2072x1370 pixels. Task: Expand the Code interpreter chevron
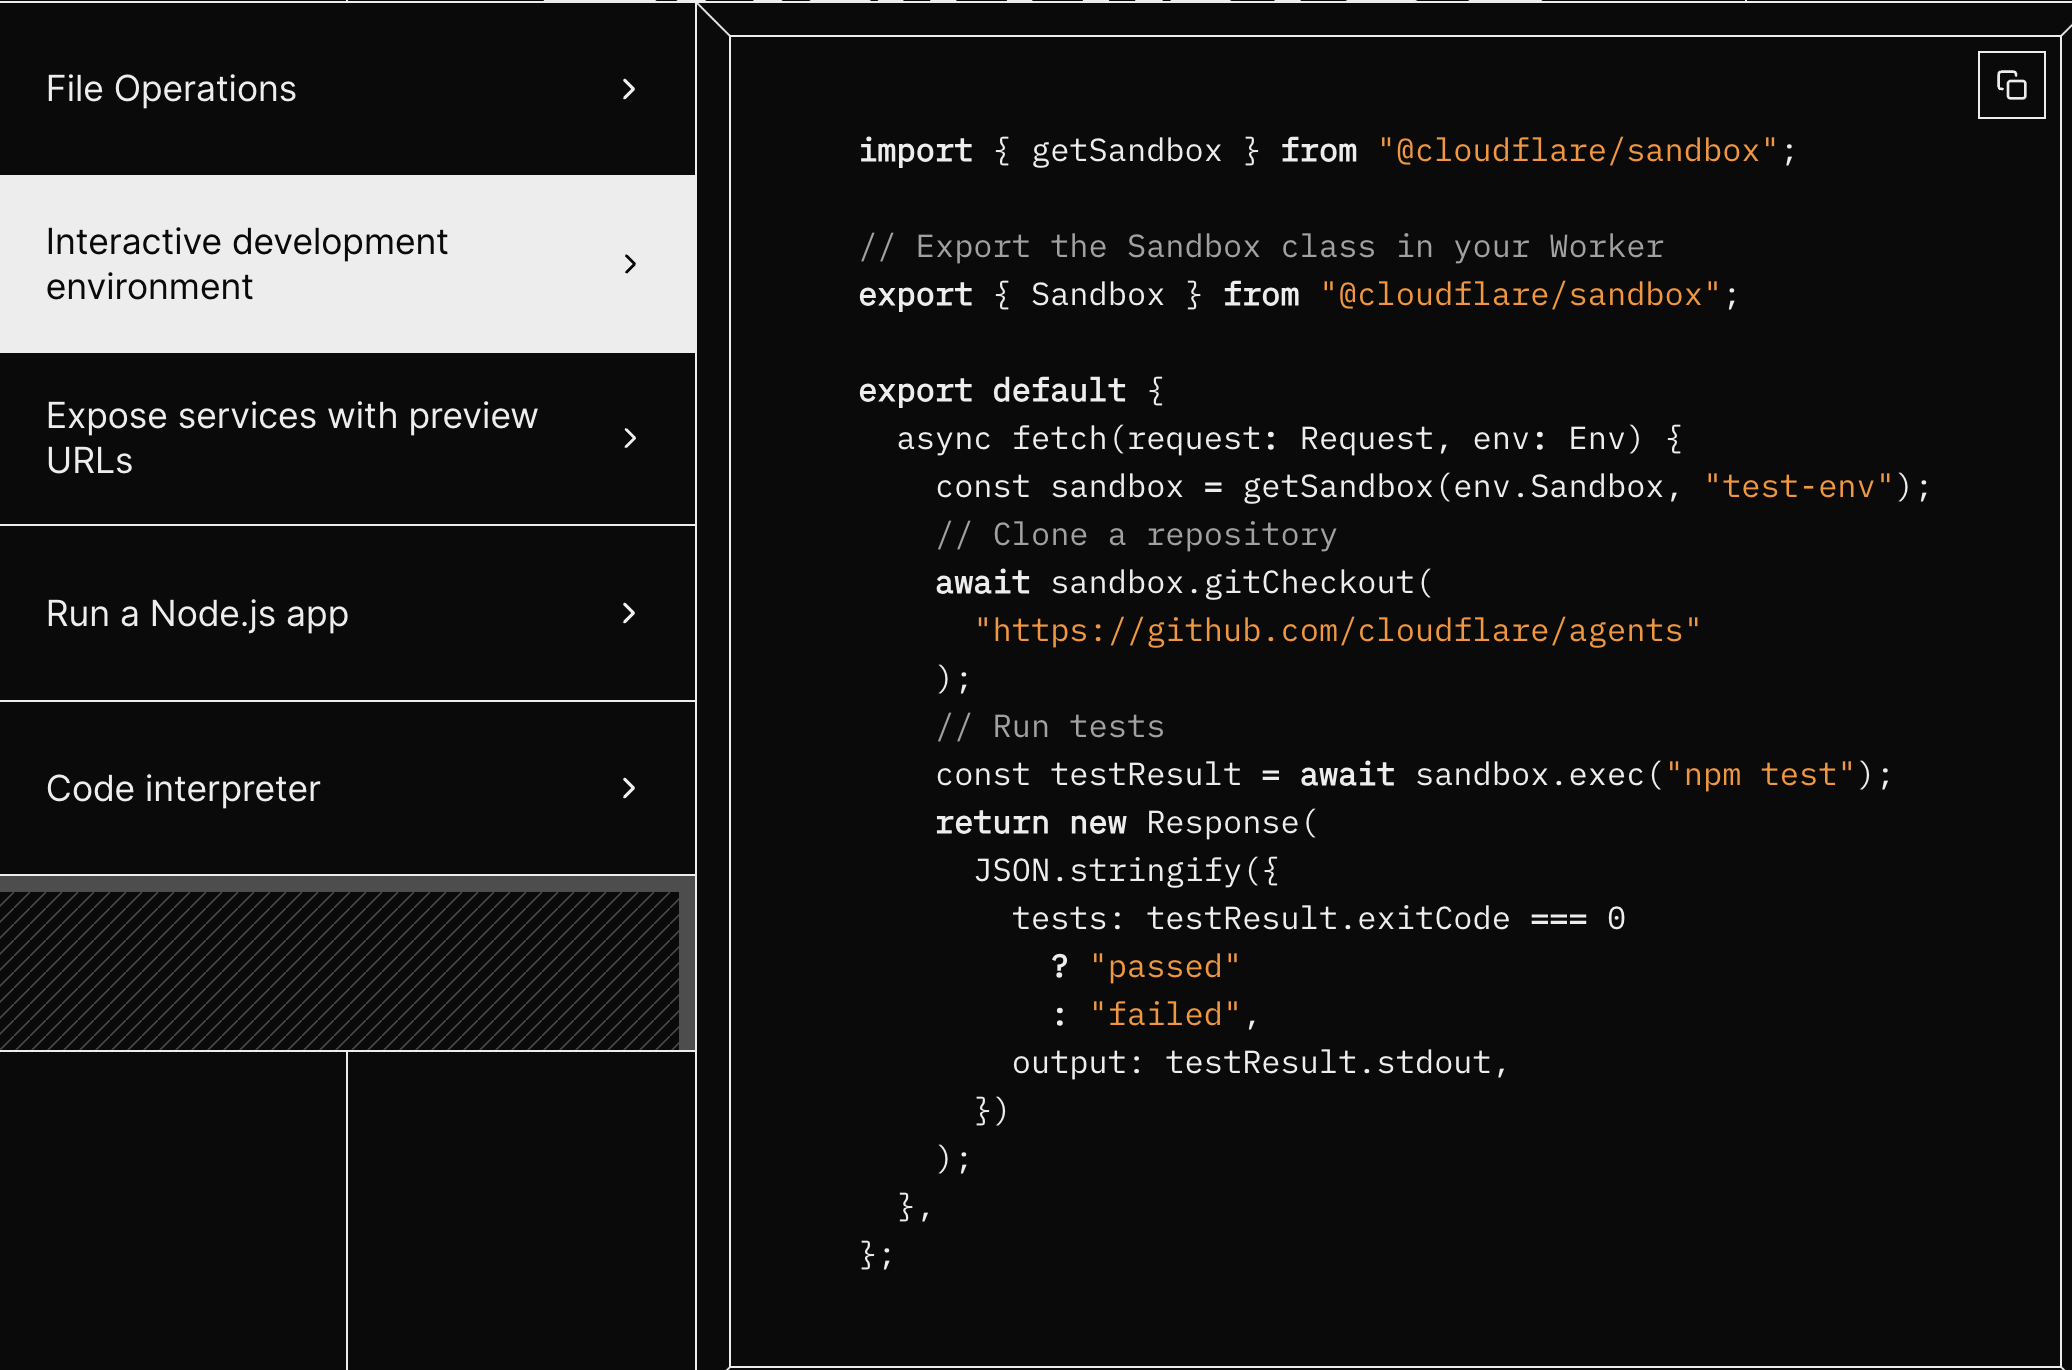tap(629, 788)
